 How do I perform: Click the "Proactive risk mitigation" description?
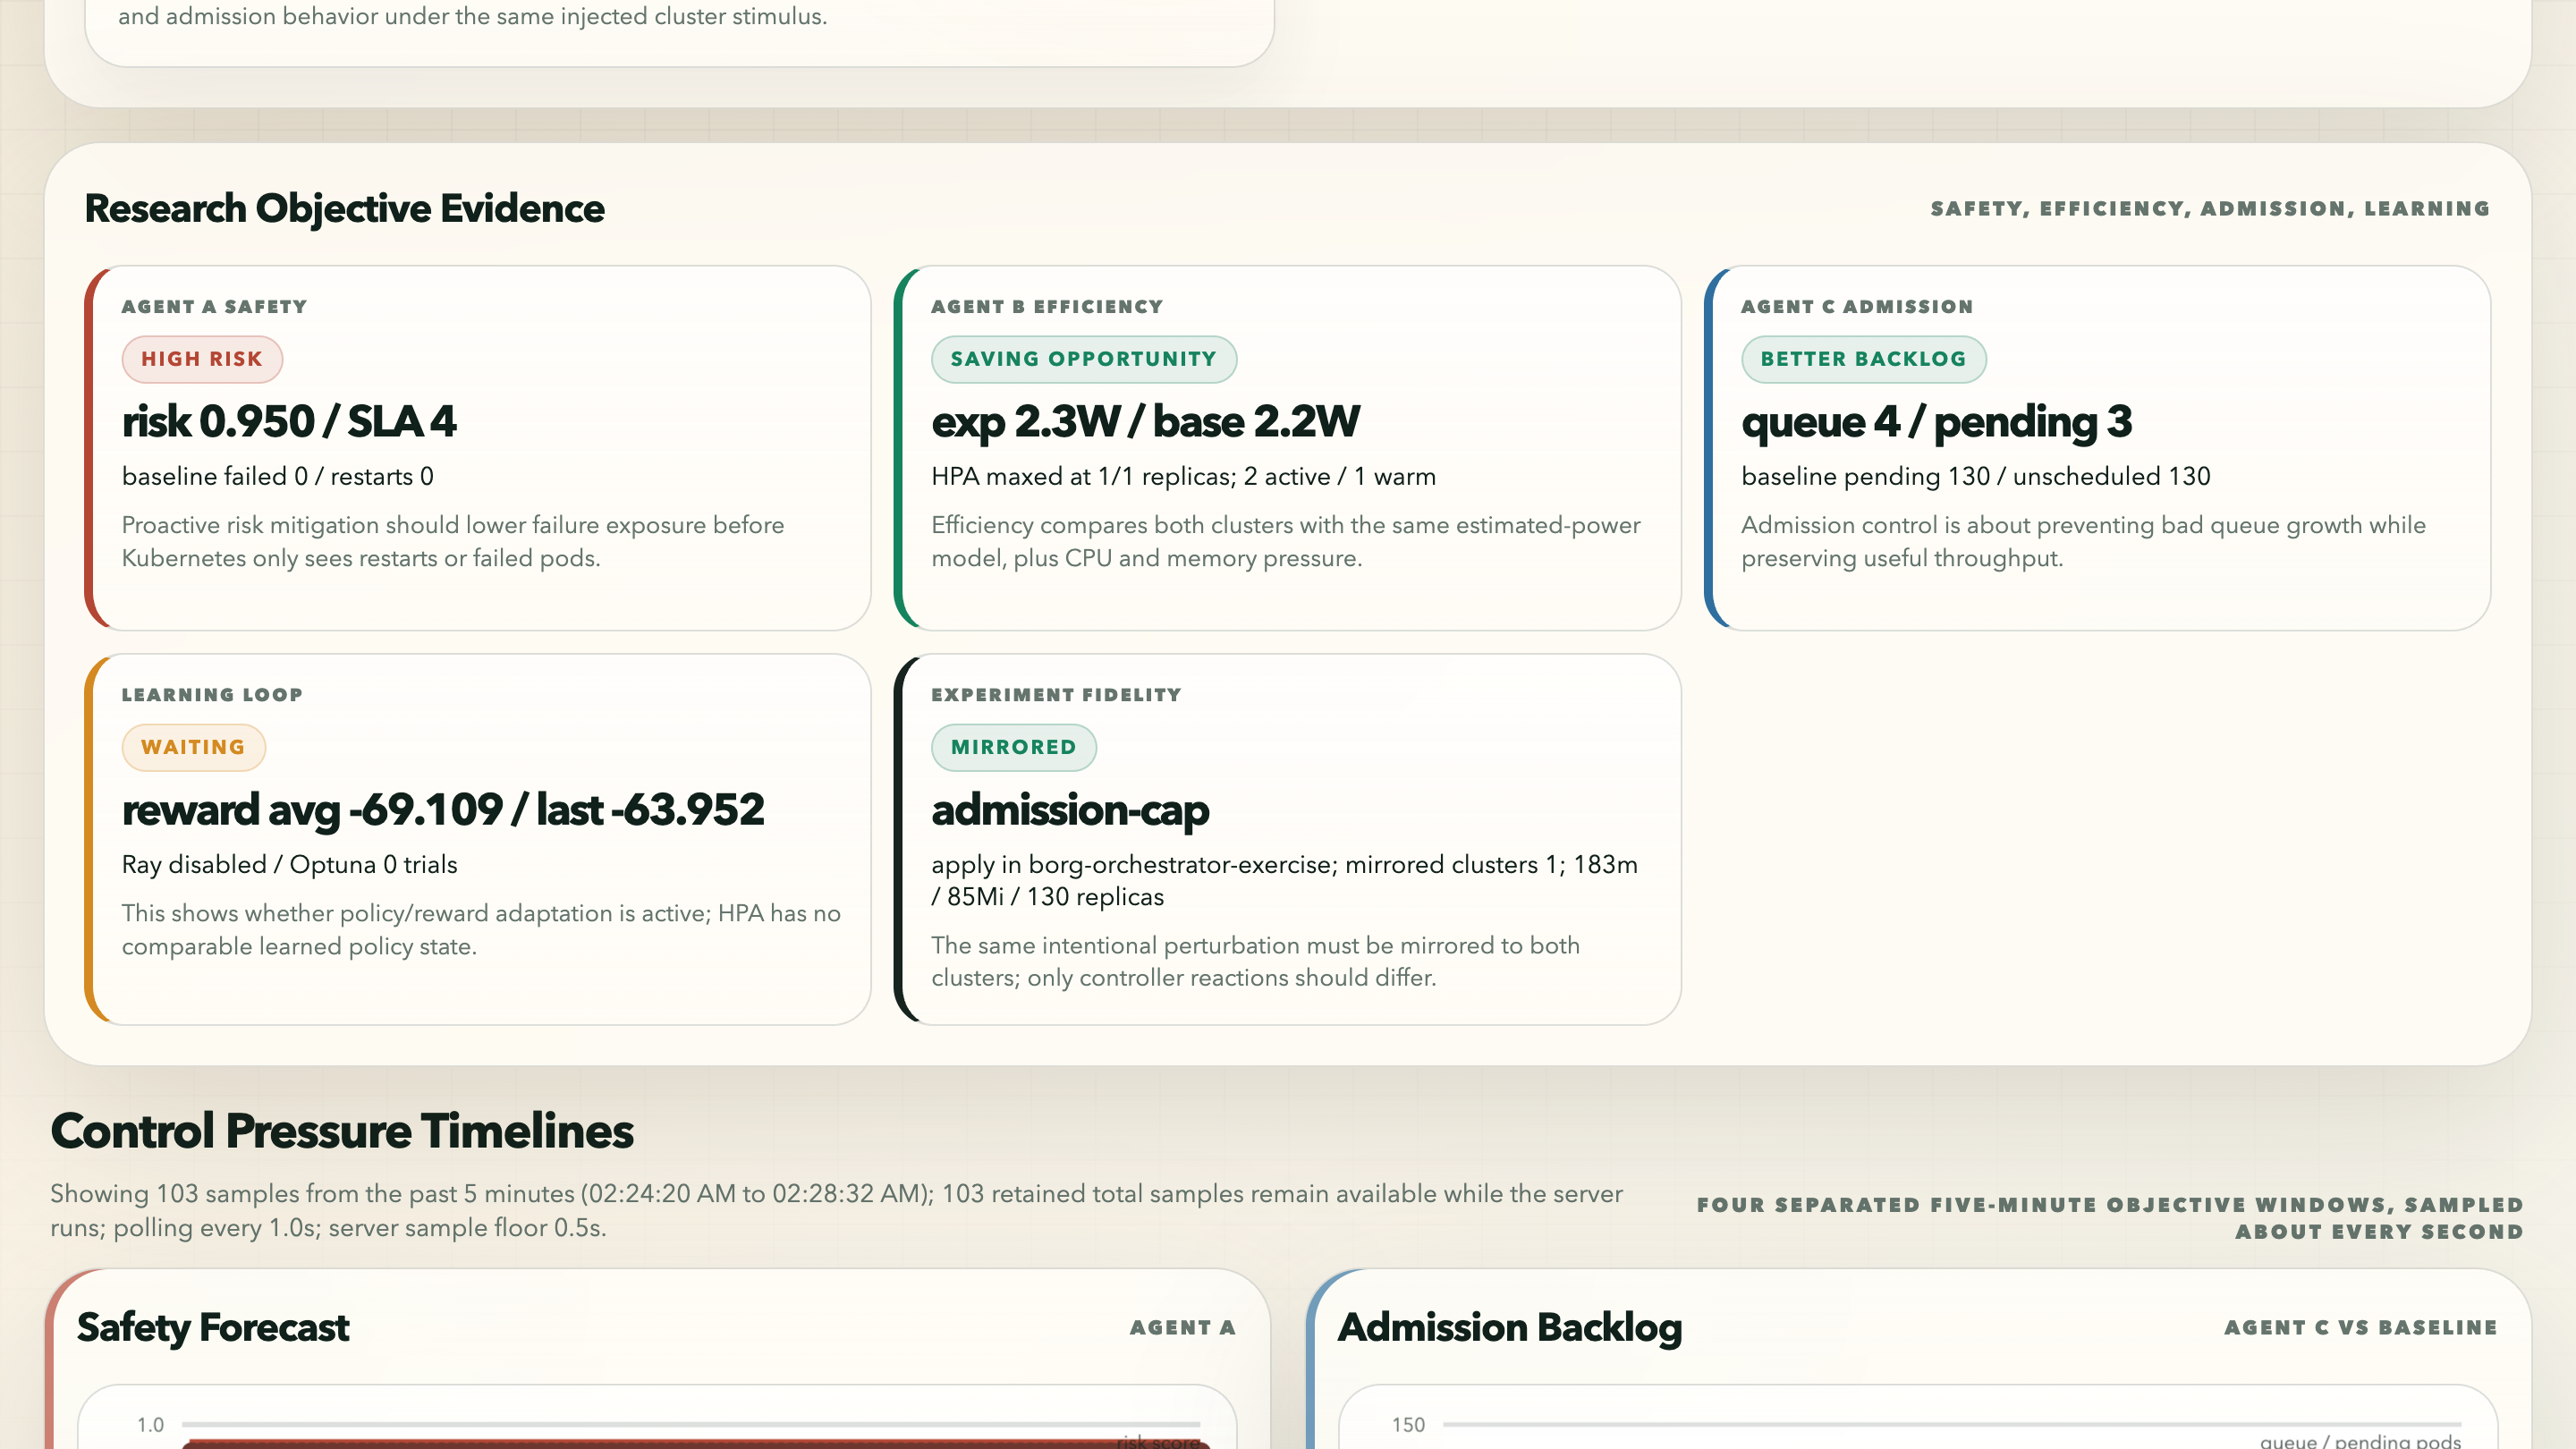[453, 541]
